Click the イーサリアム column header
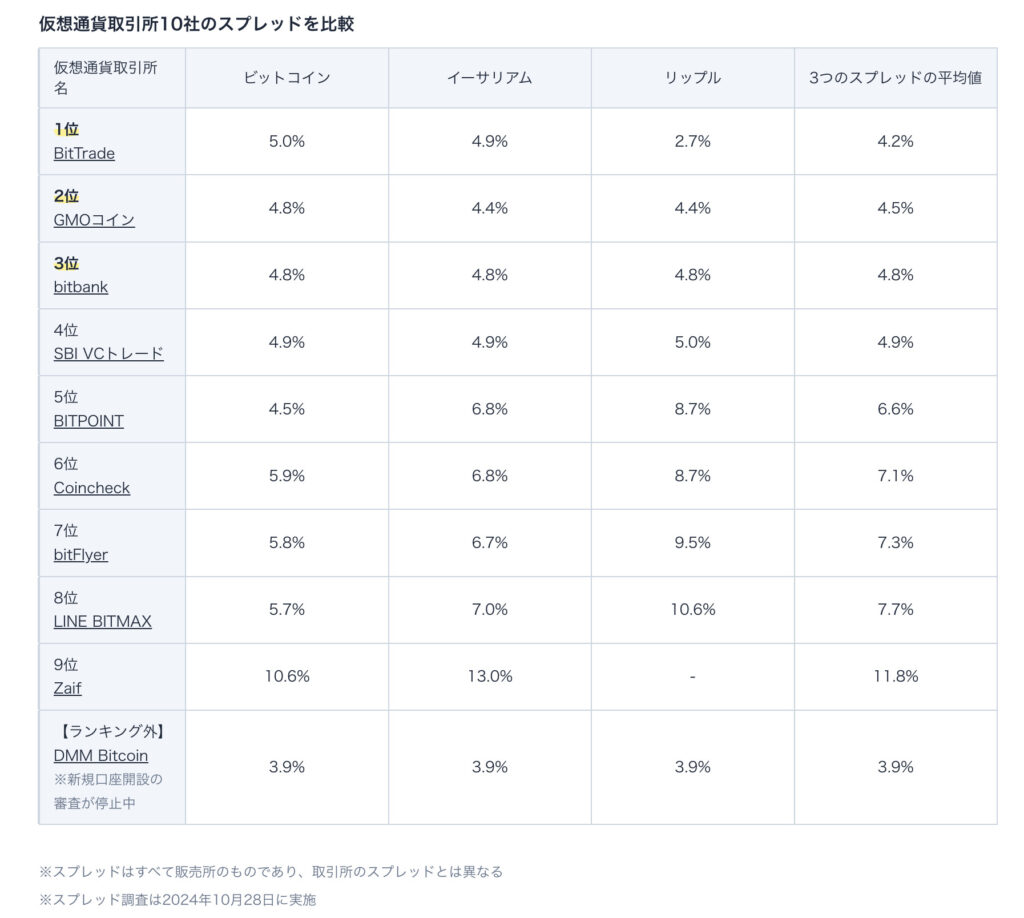This screenshot has height=918, width=1024. (x=490, y=78)
